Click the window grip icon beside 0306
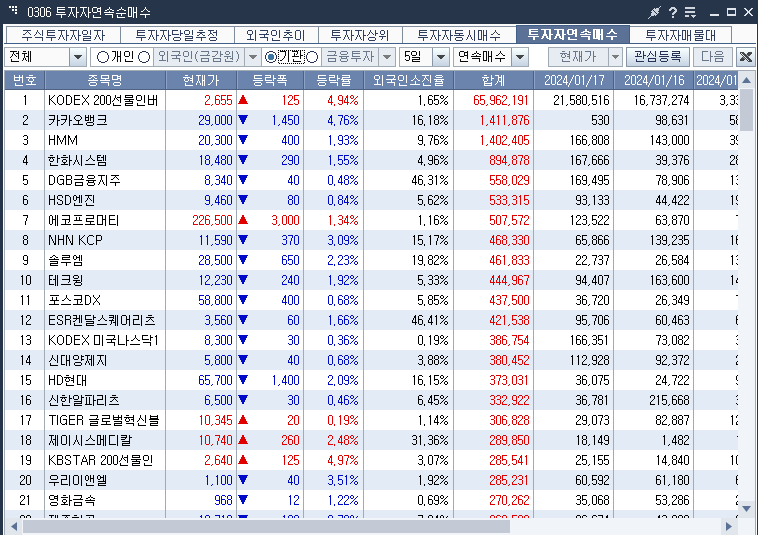The image size is (758, 535). [13, 10]
